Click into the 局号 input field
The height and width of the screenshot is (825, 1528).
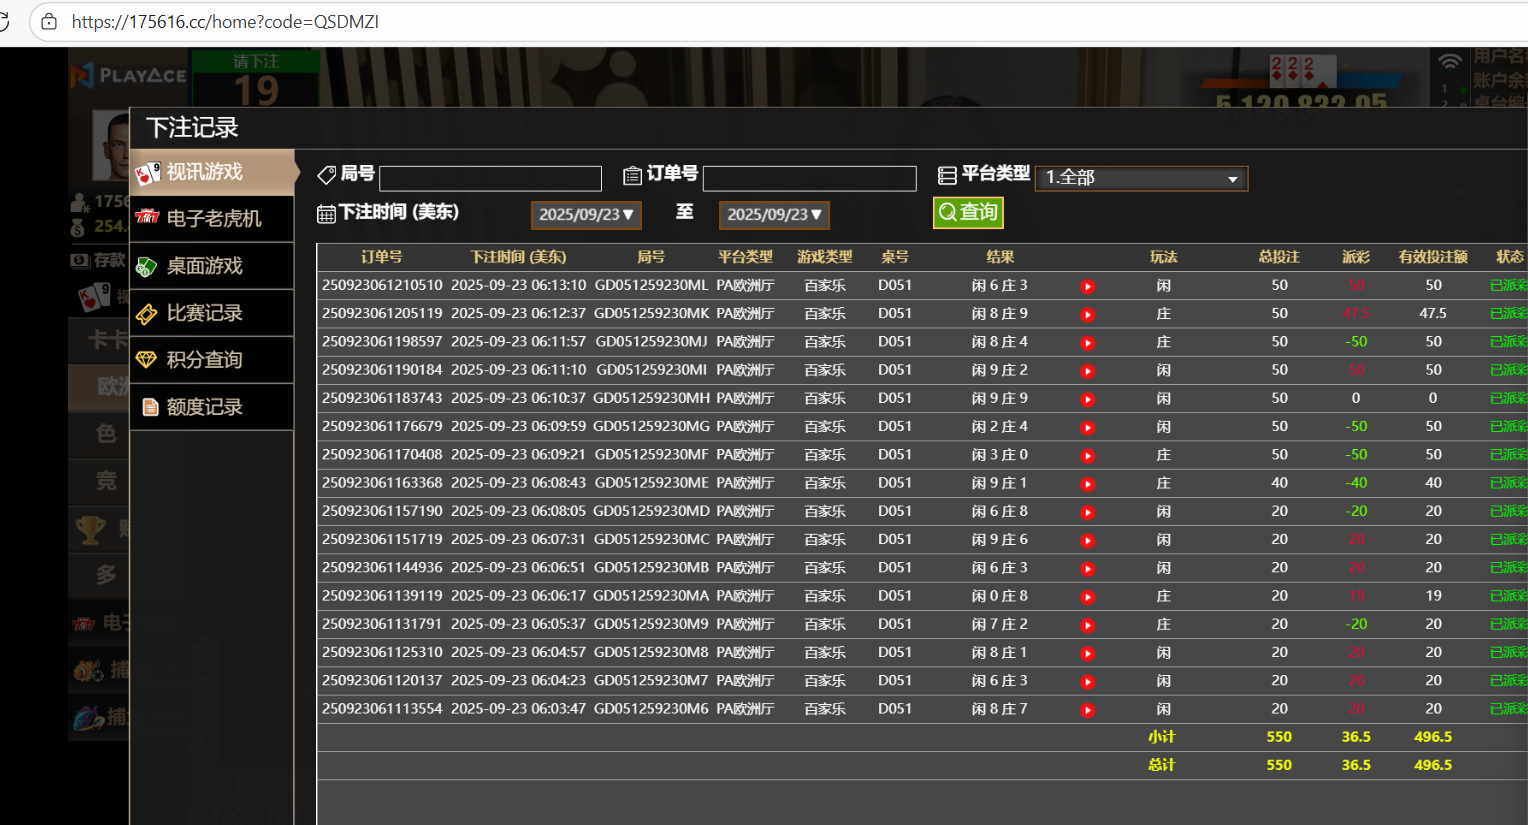(x=490, y=178)
